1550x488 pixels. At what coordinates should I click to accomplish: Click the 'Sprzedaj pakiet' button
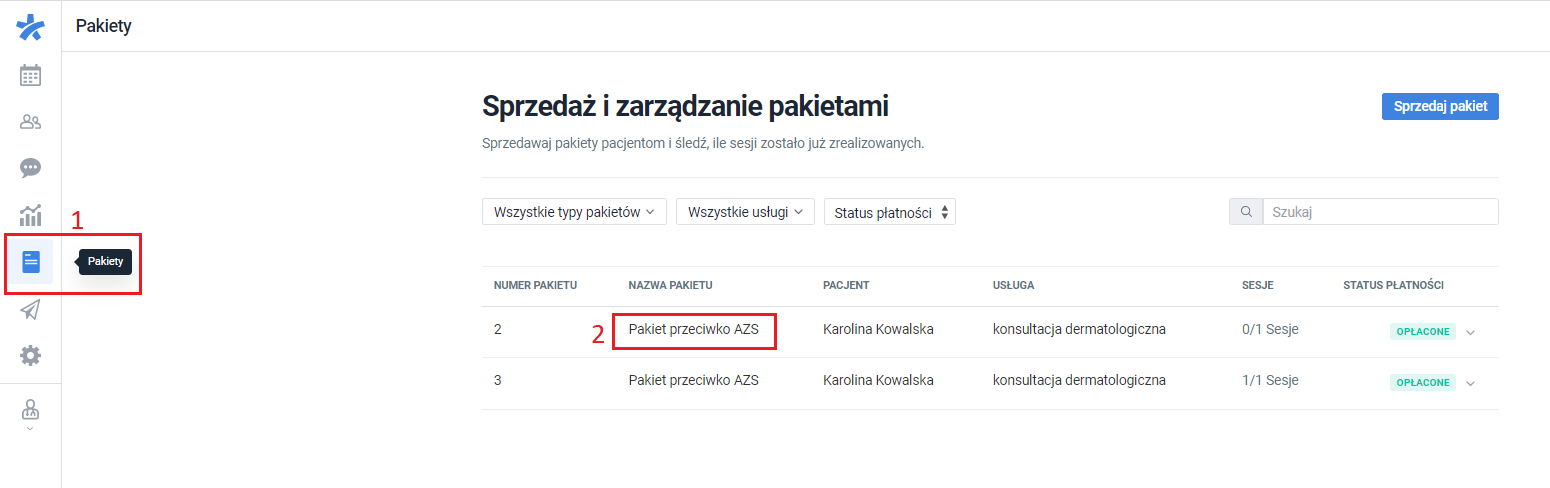(1439, 106)
